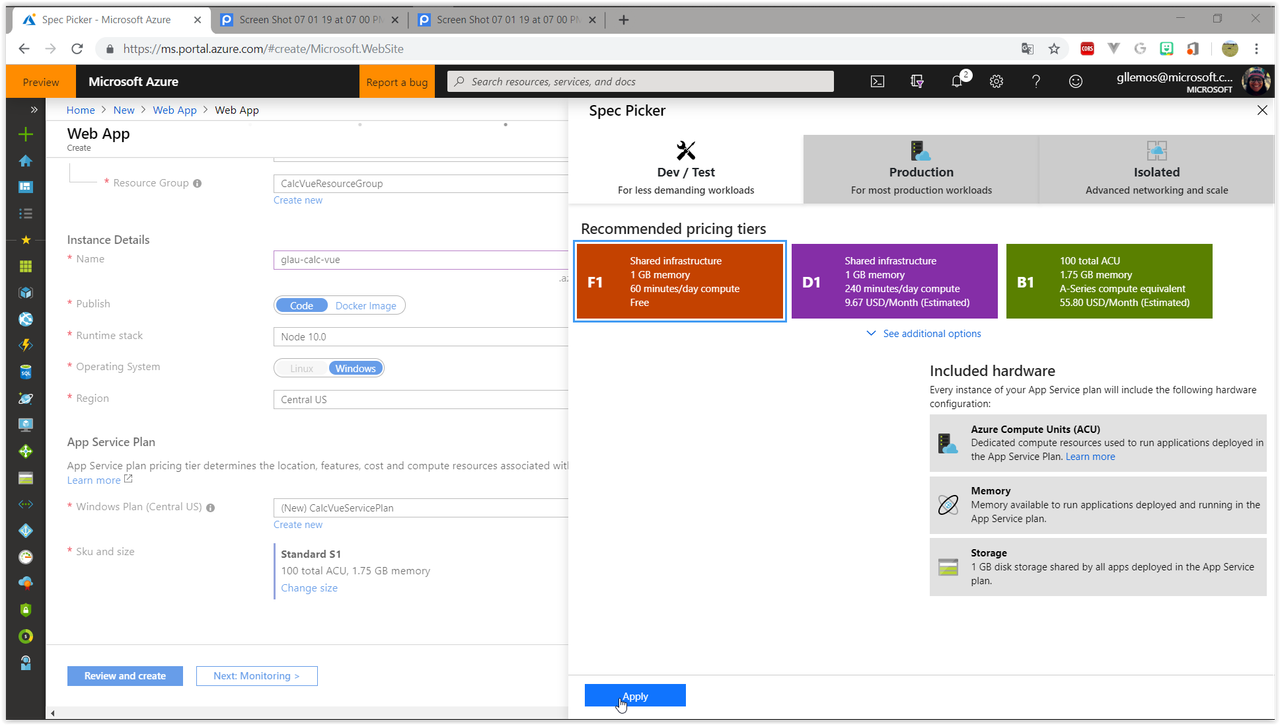Image resolution: width=1280 pixels, height=725 pixels.
Task: Select the D1 shared pricing tier
Action: [894, 281]
